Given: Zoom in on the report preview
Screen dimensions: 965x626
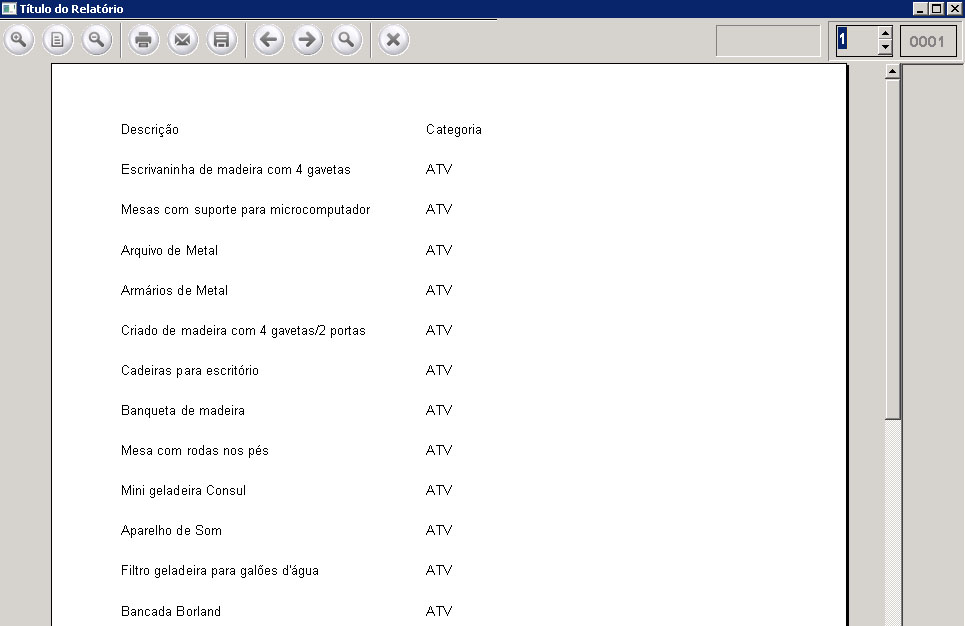Looking at the screenshot, I should click(19, 41).
